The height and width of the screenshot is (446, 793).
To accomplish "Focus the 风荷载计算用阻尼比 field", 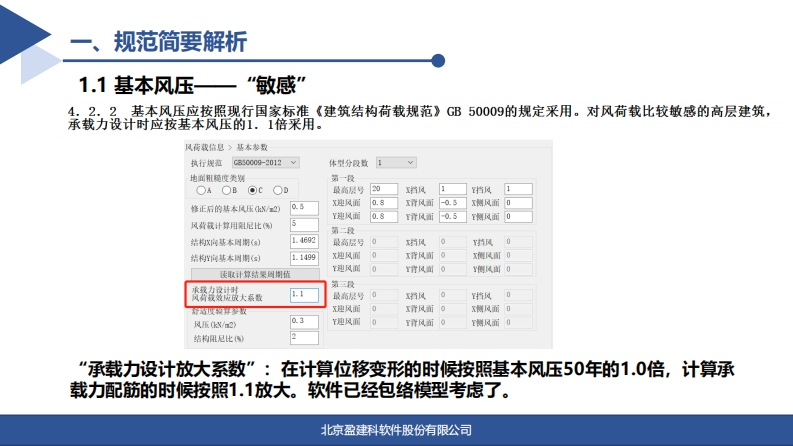I will pos(304,224).
